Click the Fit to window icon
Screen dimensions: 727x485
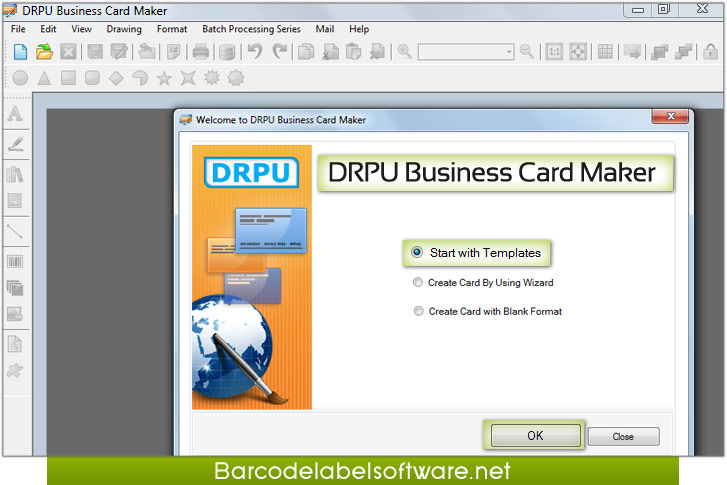(578, 51)
